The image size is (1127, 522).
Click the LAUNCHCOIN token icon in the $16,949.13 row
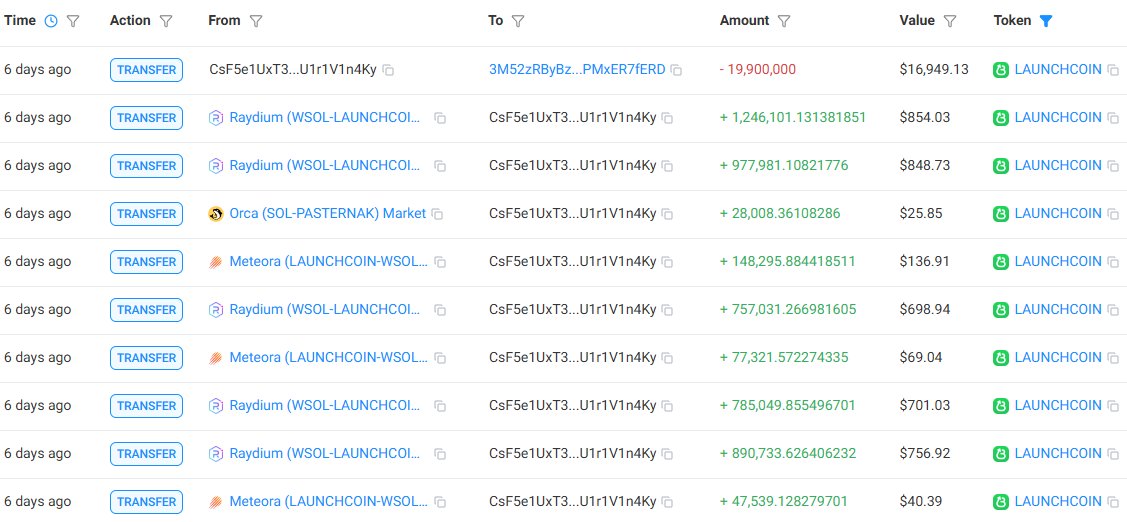coord(1000,70)
